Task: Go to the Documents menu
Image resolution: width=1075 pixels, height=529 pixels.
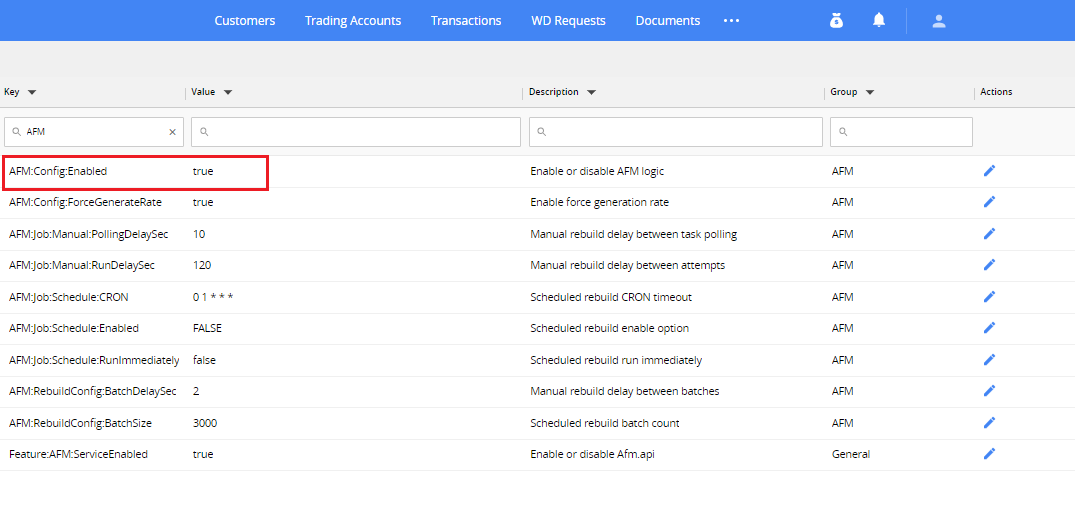Action: (668, 21)
